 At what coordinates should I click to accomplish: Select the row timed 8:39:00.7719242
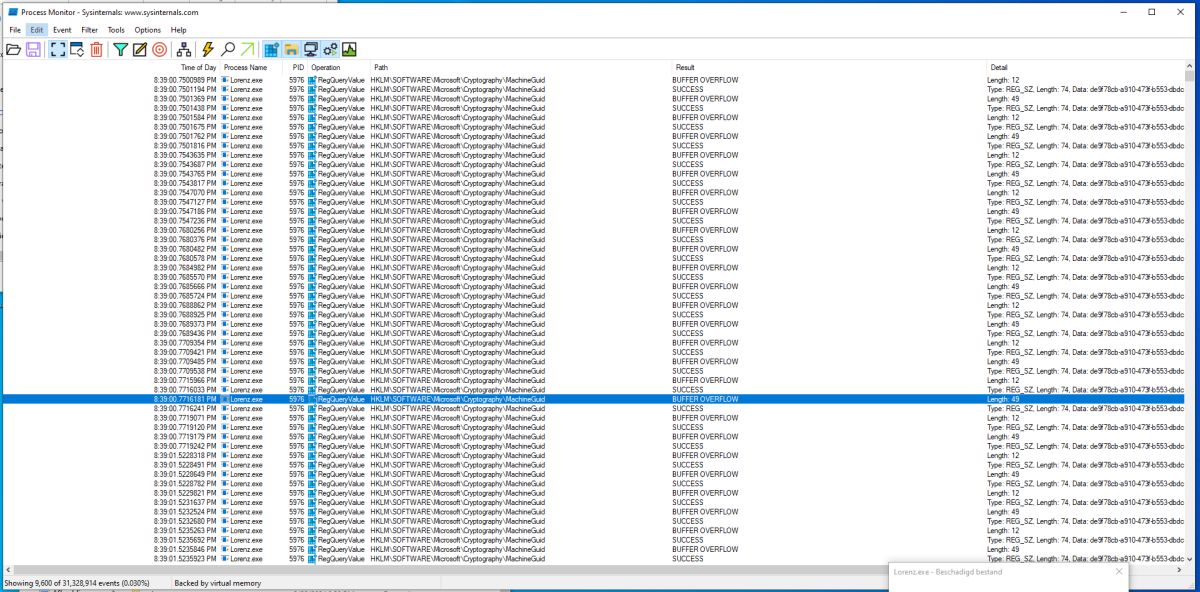tap(593, 446)
